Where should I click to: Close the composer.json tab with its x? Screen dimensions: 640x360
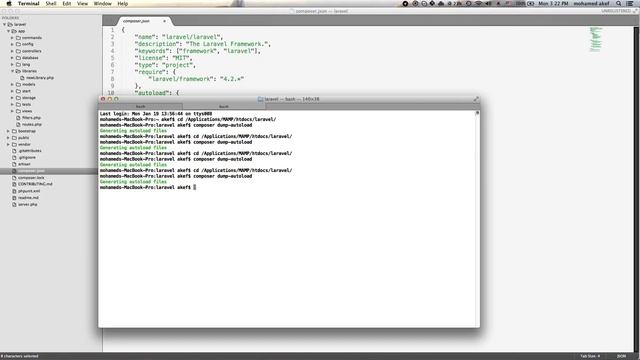point(164,21)
